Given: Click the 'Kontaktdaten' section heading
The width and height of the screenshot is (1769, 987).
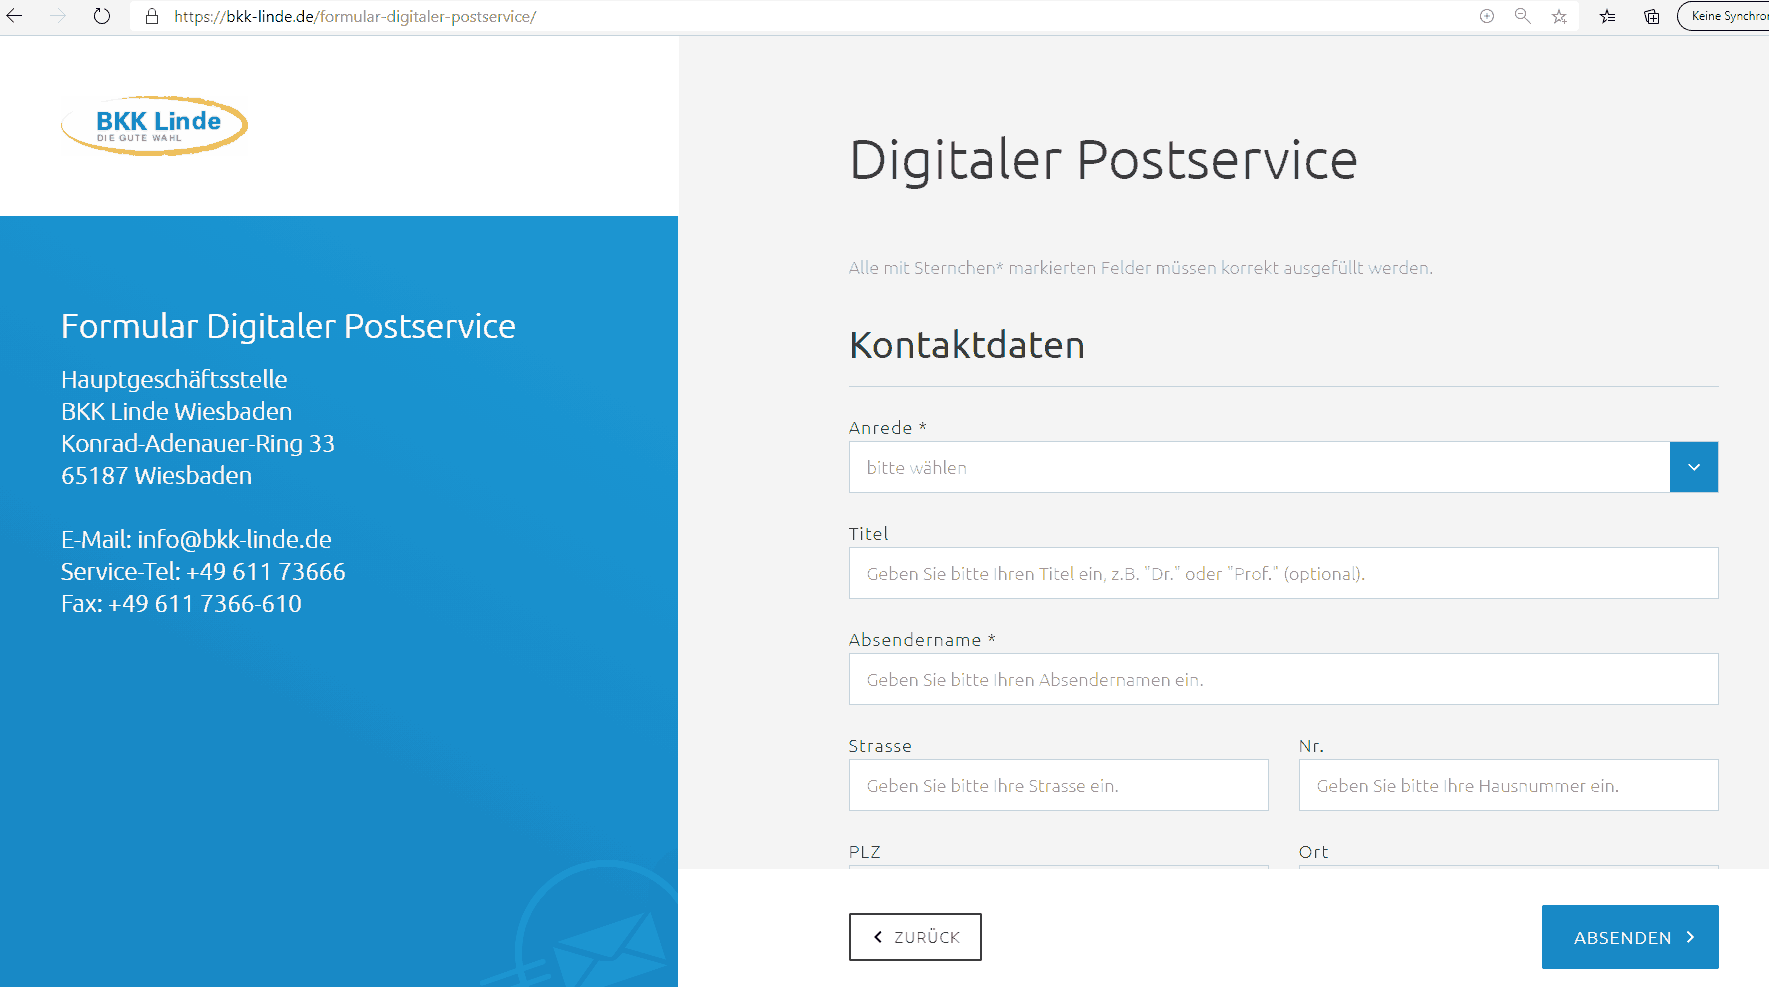Looking at the screenshot, I should [966, 345].
